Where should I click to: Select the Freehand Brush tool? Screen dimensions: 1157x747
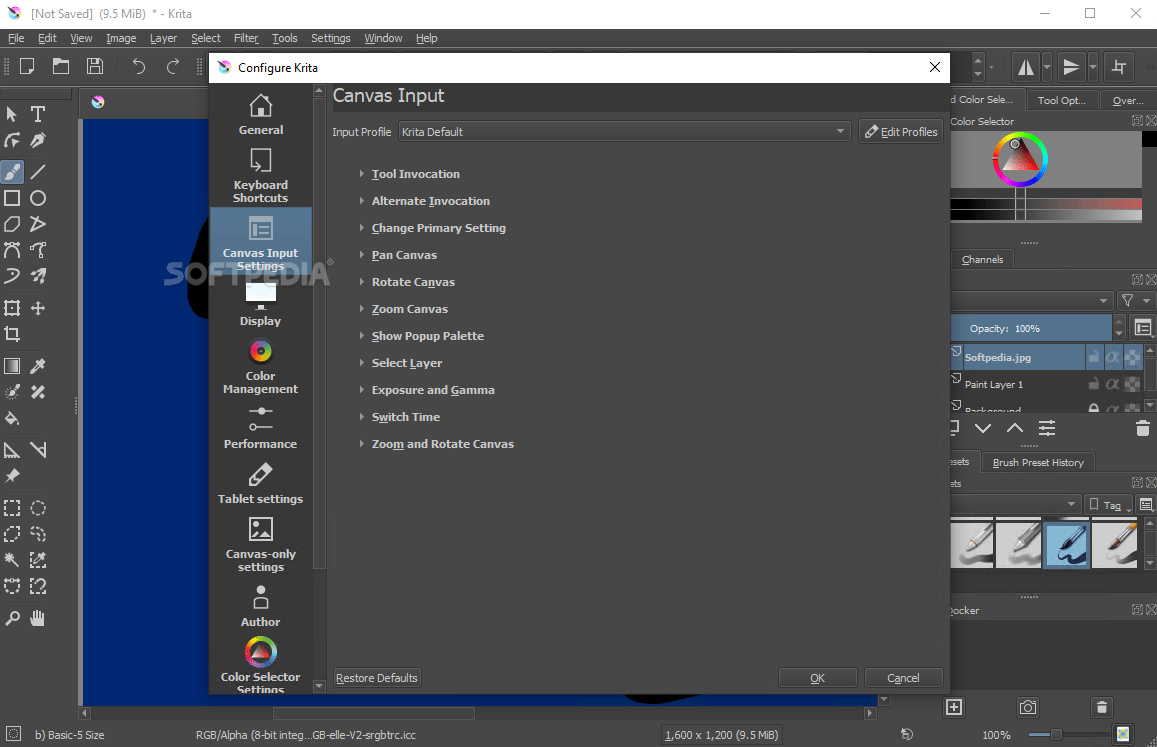[13, 171]
